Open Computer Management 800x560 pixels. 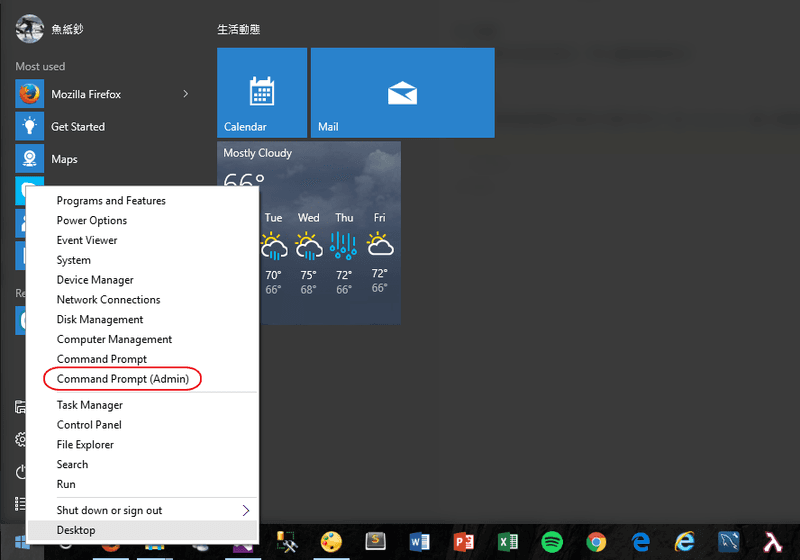click(x=114, y=340)
